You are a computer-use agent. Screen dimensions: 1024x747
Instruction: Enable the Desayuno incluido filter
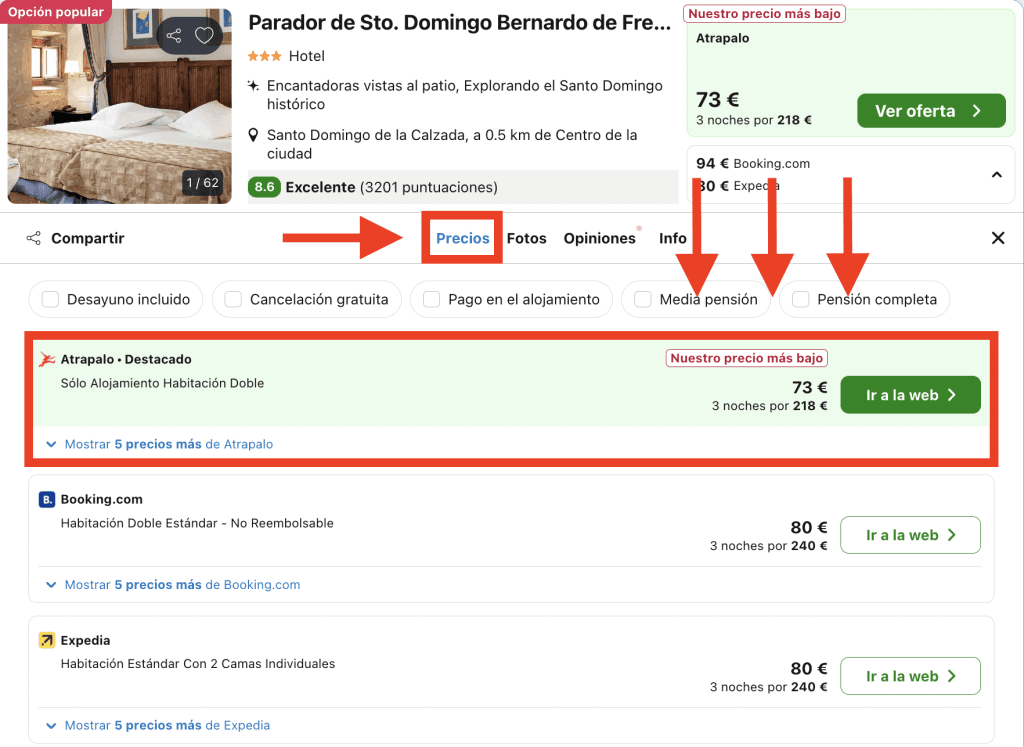click(x=50, y=299)
